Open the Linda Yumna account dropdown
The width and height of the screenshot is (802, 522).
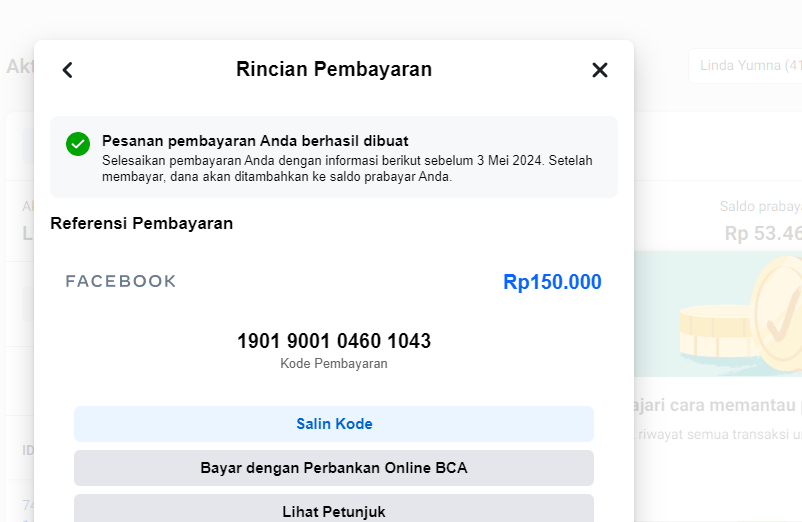click(x=744, y=67)
